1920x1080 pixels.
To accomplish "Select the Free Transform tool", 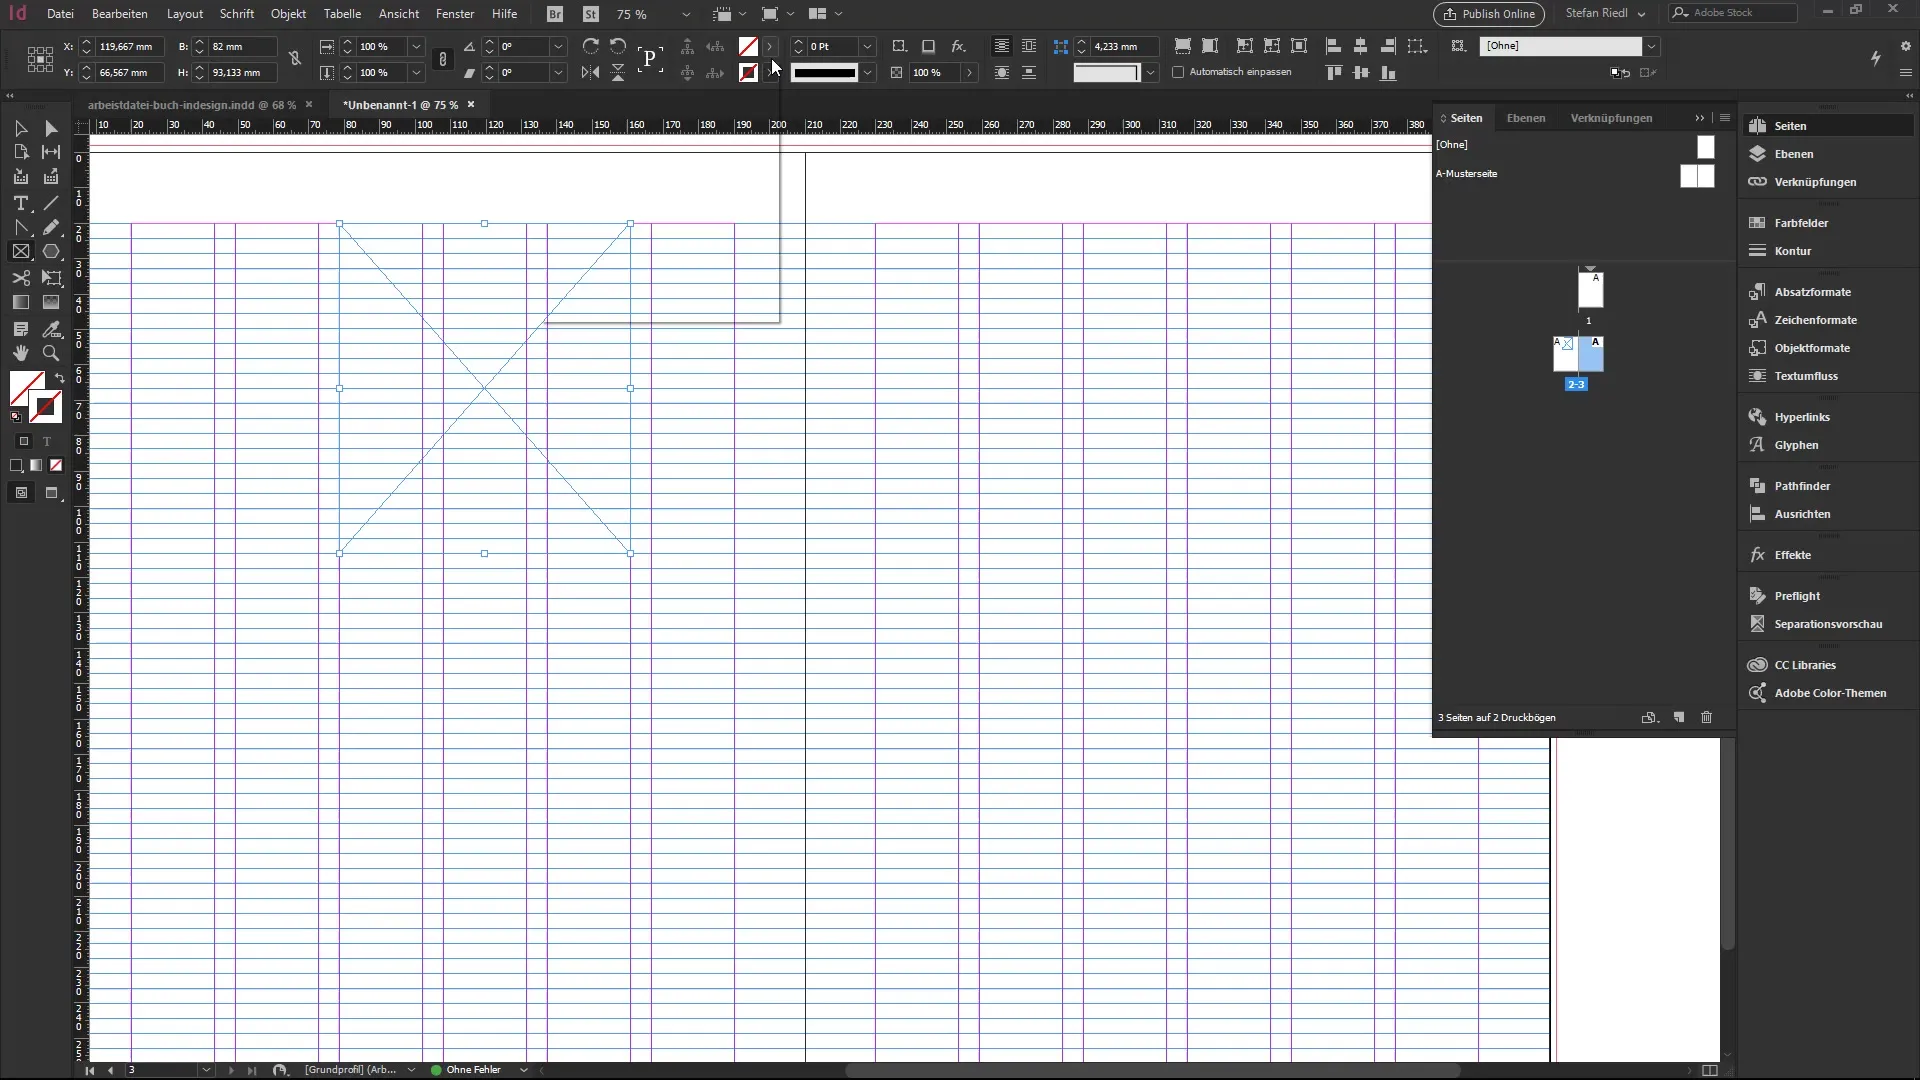I will [x=51, y=278].
